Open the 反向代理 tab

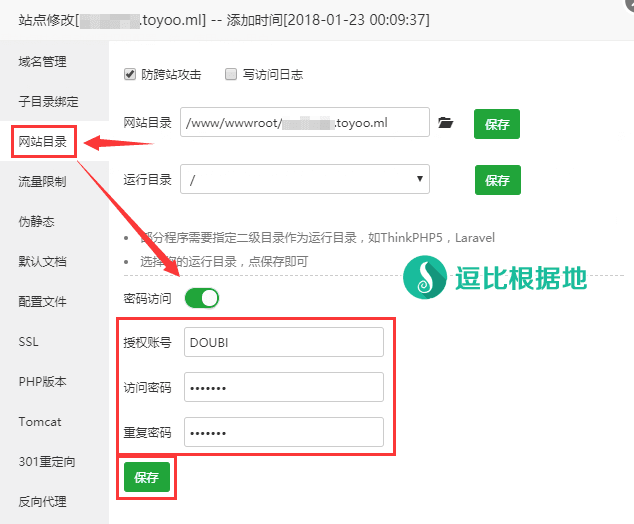point(42,502)
